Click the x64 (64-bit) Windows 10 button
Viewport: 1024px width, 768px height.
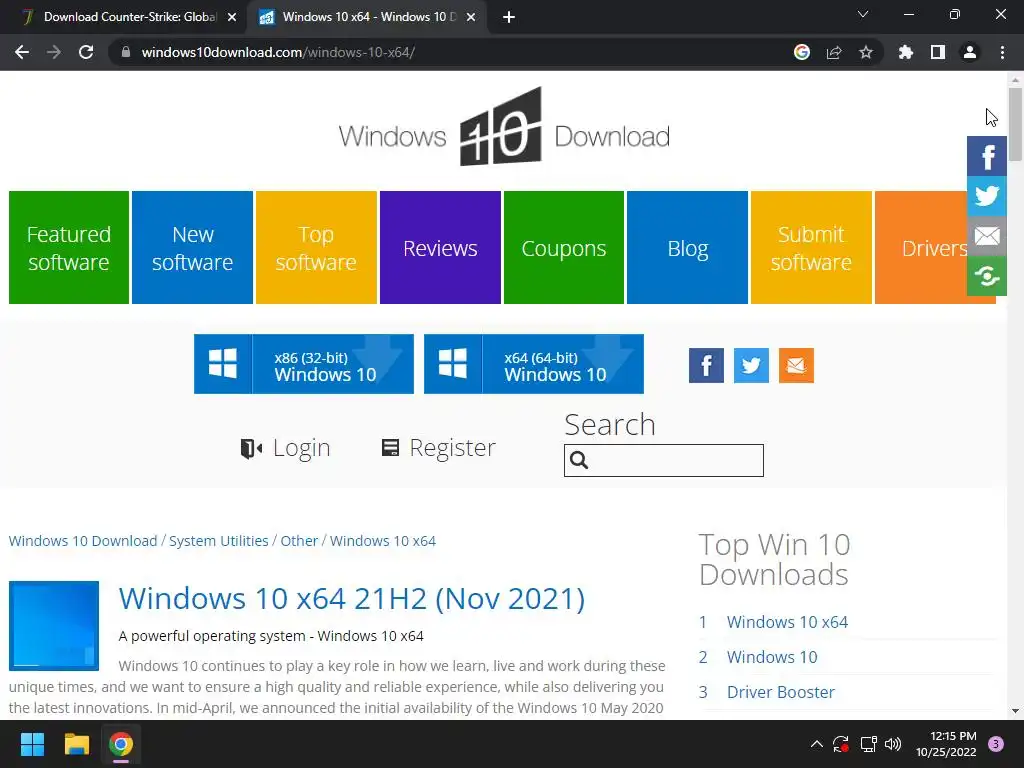(x=534, y=364)
